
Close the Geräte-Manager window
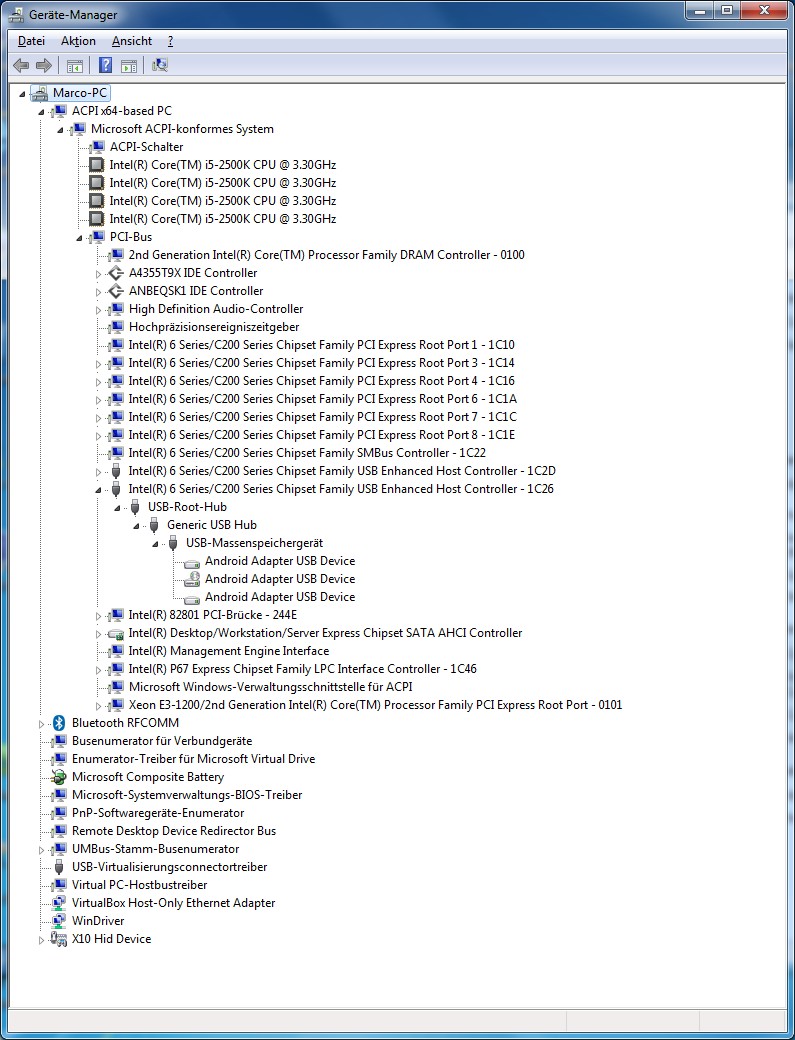pos(764,10)
